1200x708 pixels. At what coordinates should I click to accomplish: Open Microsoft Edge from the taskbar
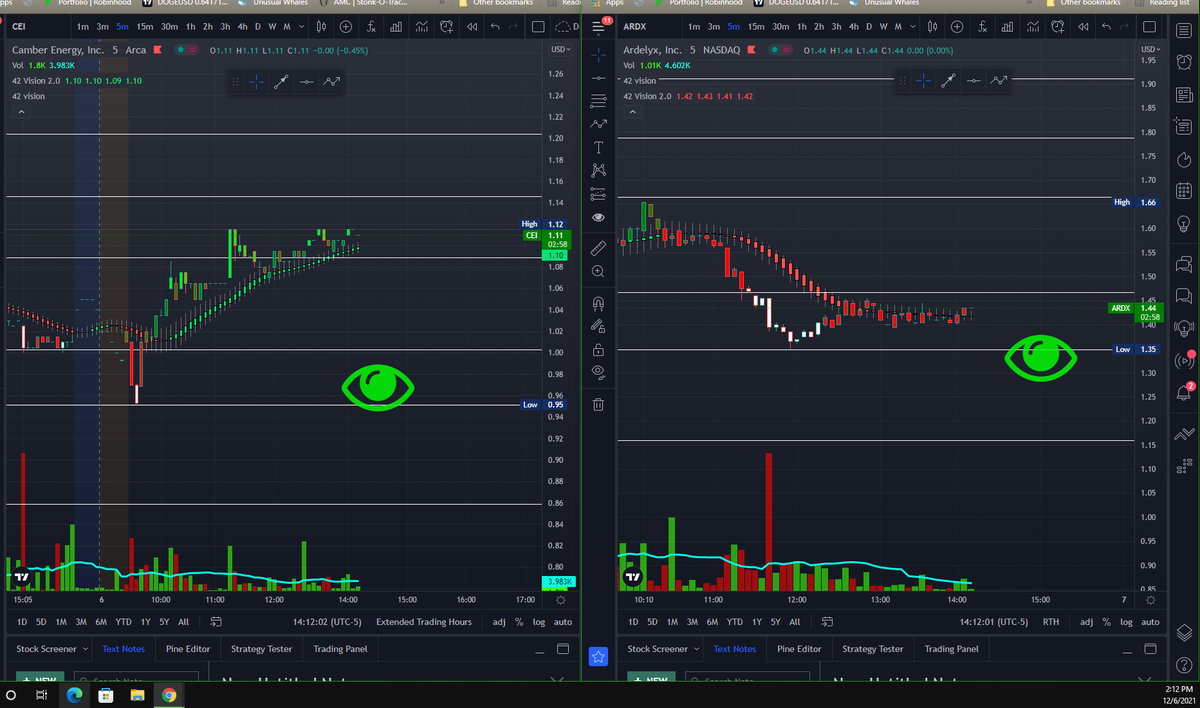(75, 694)
